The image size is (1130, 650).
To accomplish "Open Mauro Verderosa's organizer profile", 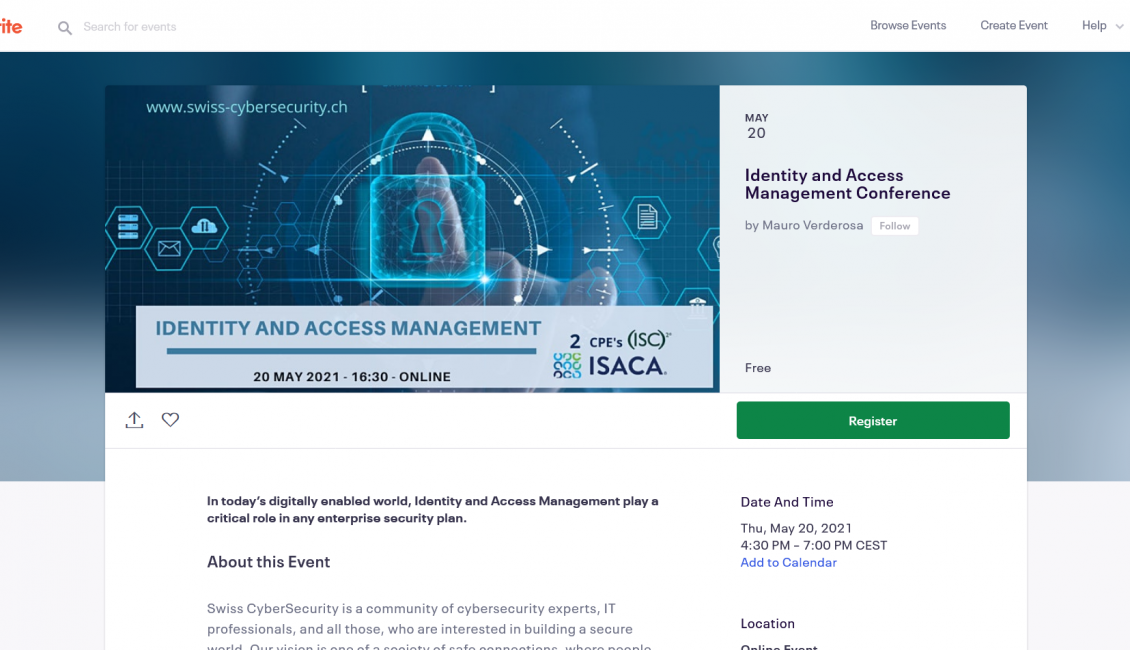I will point(812,226).
